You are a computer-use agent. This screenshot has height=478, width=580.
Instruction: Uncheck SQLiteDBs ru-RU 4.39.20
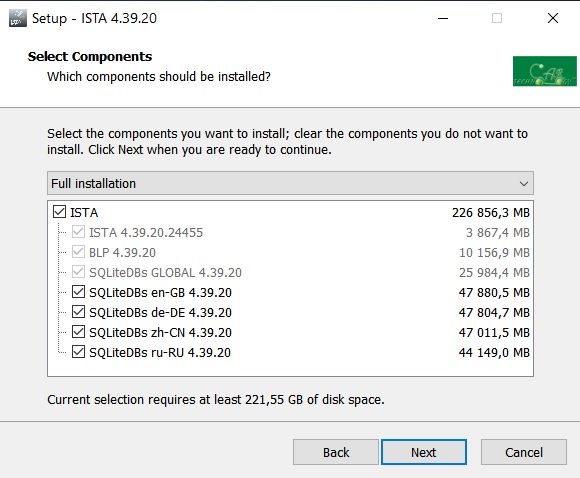coord(78,352)
